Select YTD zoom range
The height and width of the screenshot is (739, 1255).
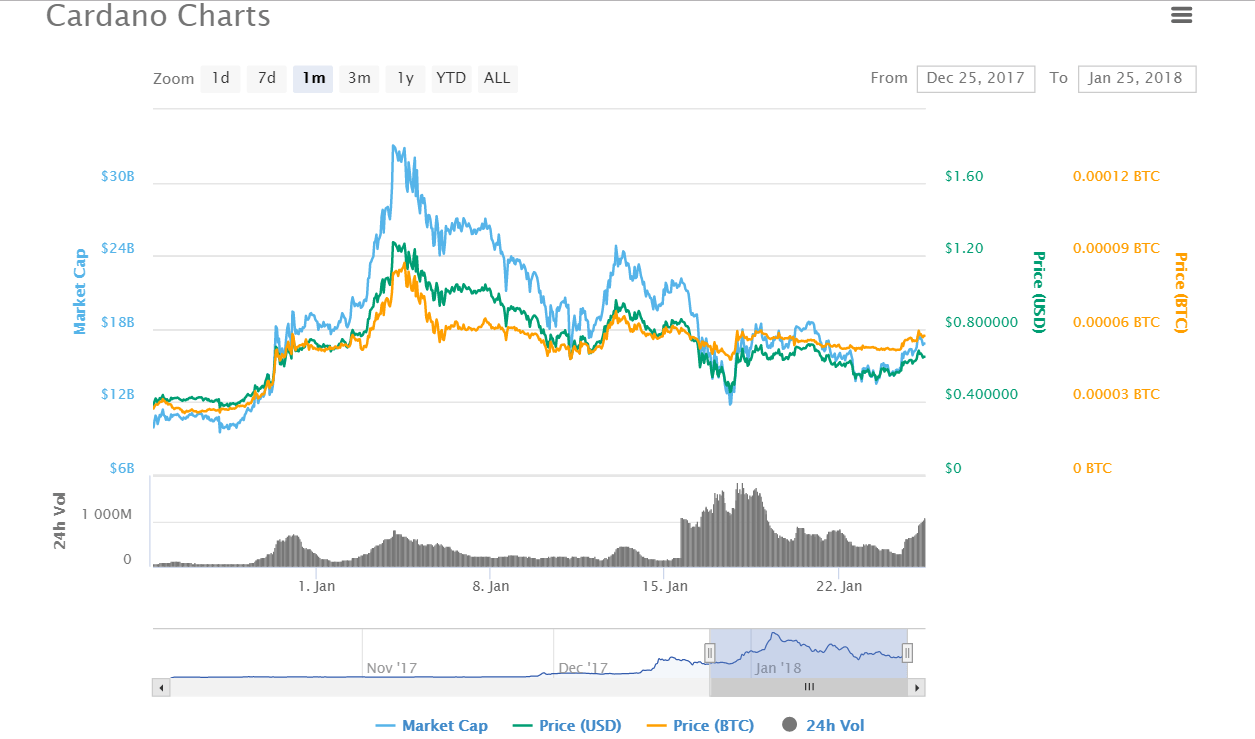451,78
